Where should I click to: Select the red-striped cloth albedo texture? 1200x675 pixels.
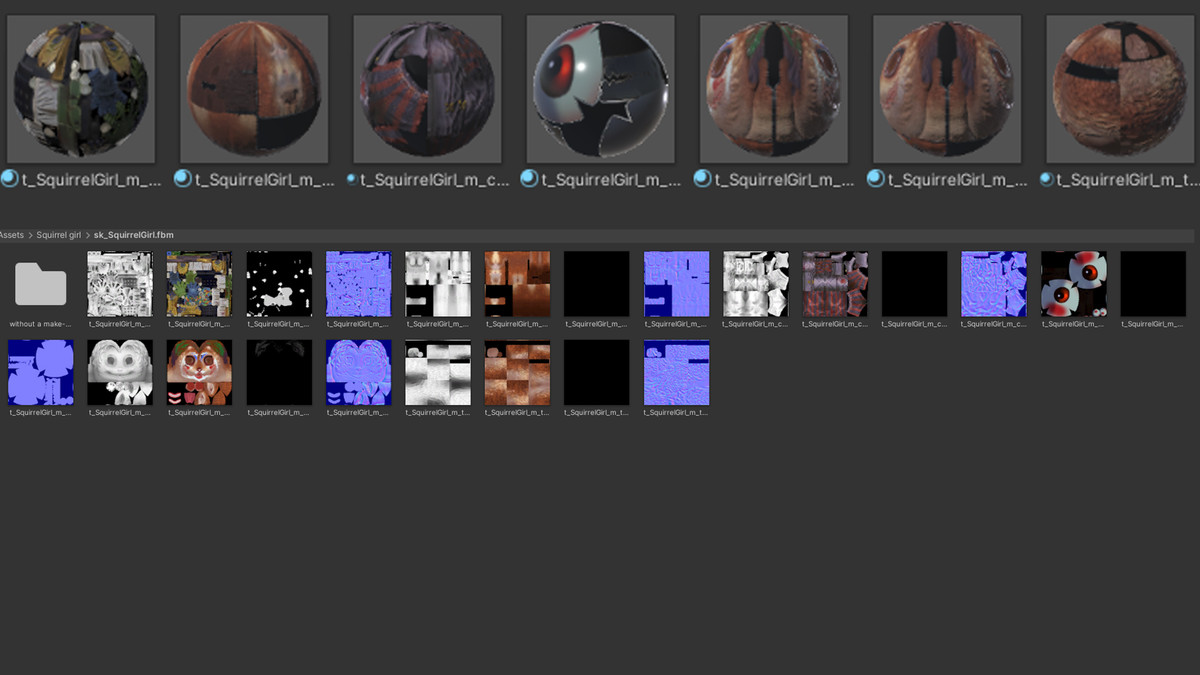pyautogui.click(x=835, y=284)
